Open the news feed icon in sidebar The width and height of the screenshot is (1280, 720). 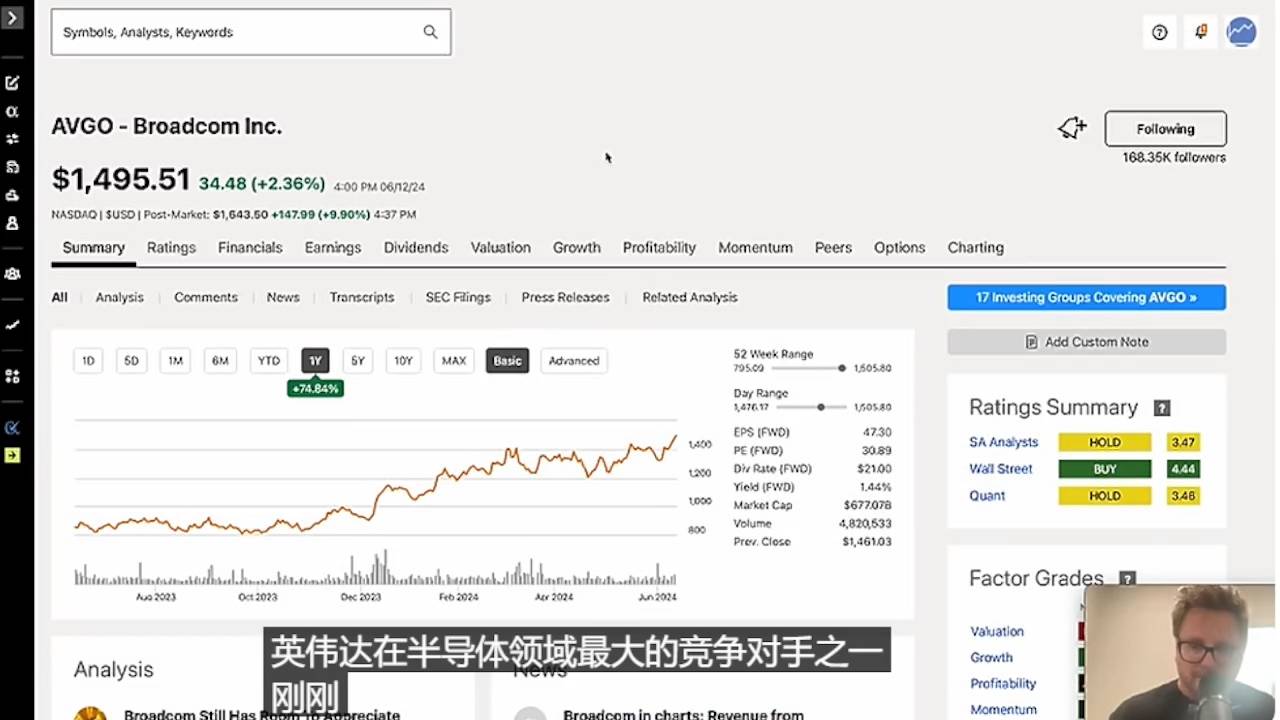click(x=12, y=167)
